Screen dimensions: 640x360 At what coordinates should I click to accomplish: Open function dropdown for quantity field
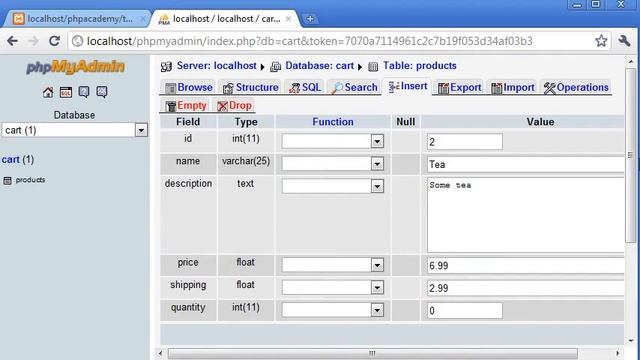point(333,310)
